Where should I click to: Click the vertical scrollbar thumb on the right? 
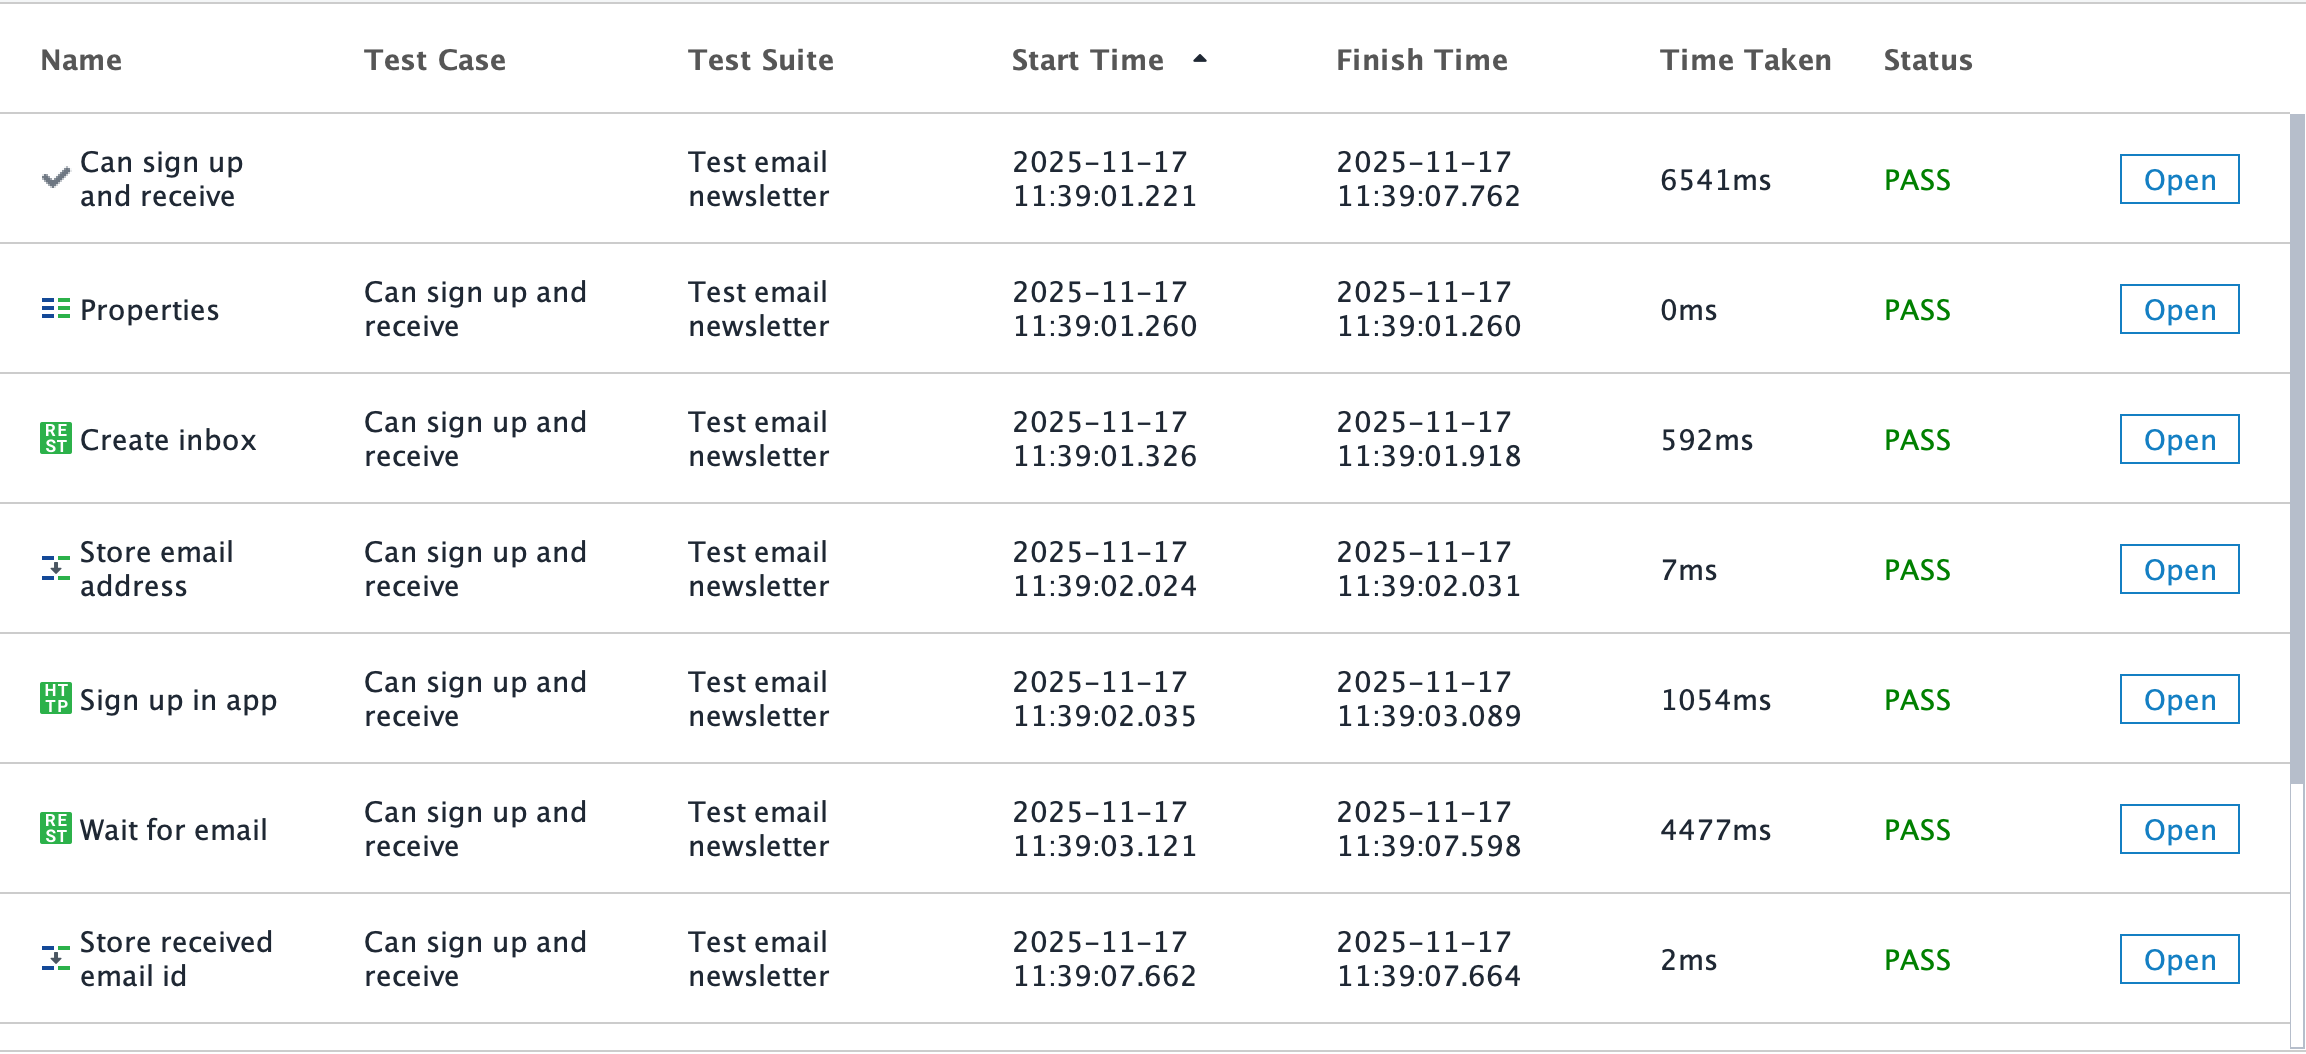(x=2297, y=448)
